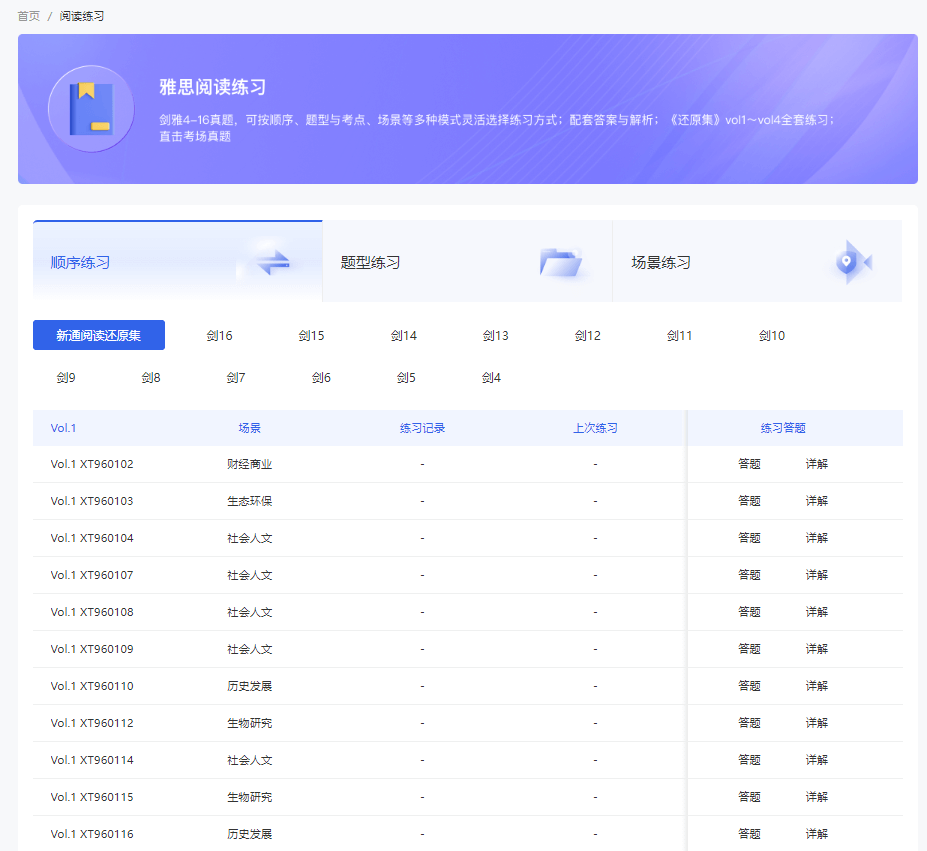The image size is (927, 851).
Task: Select the 剑13 book
Action: (x=495, y=335)
